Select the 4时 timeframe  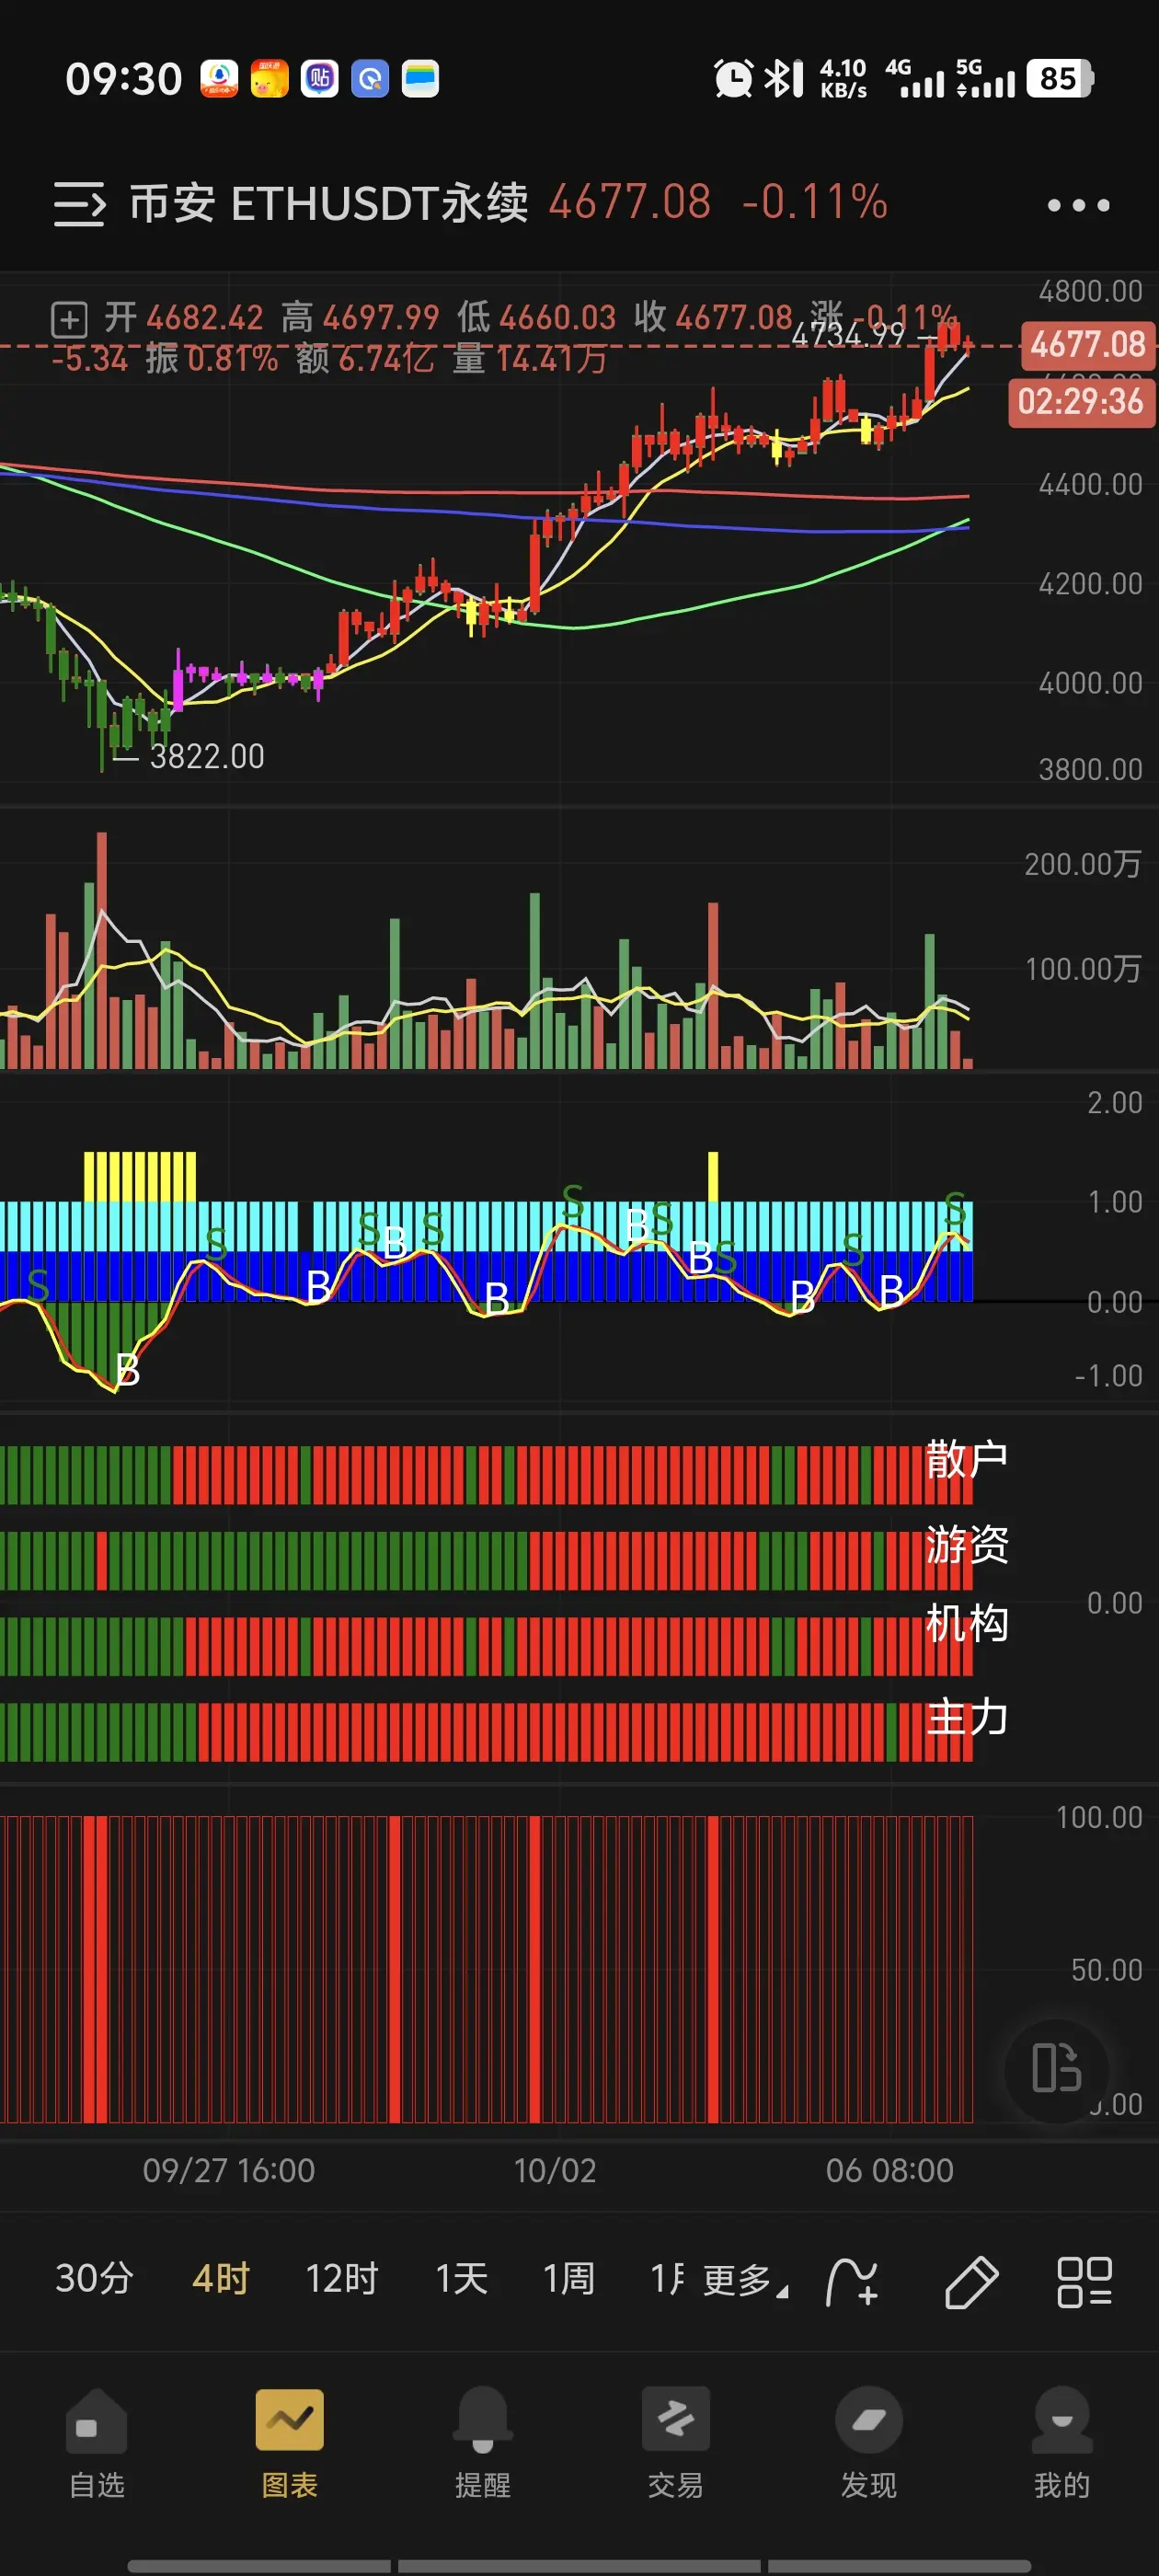click(221, 2279)
